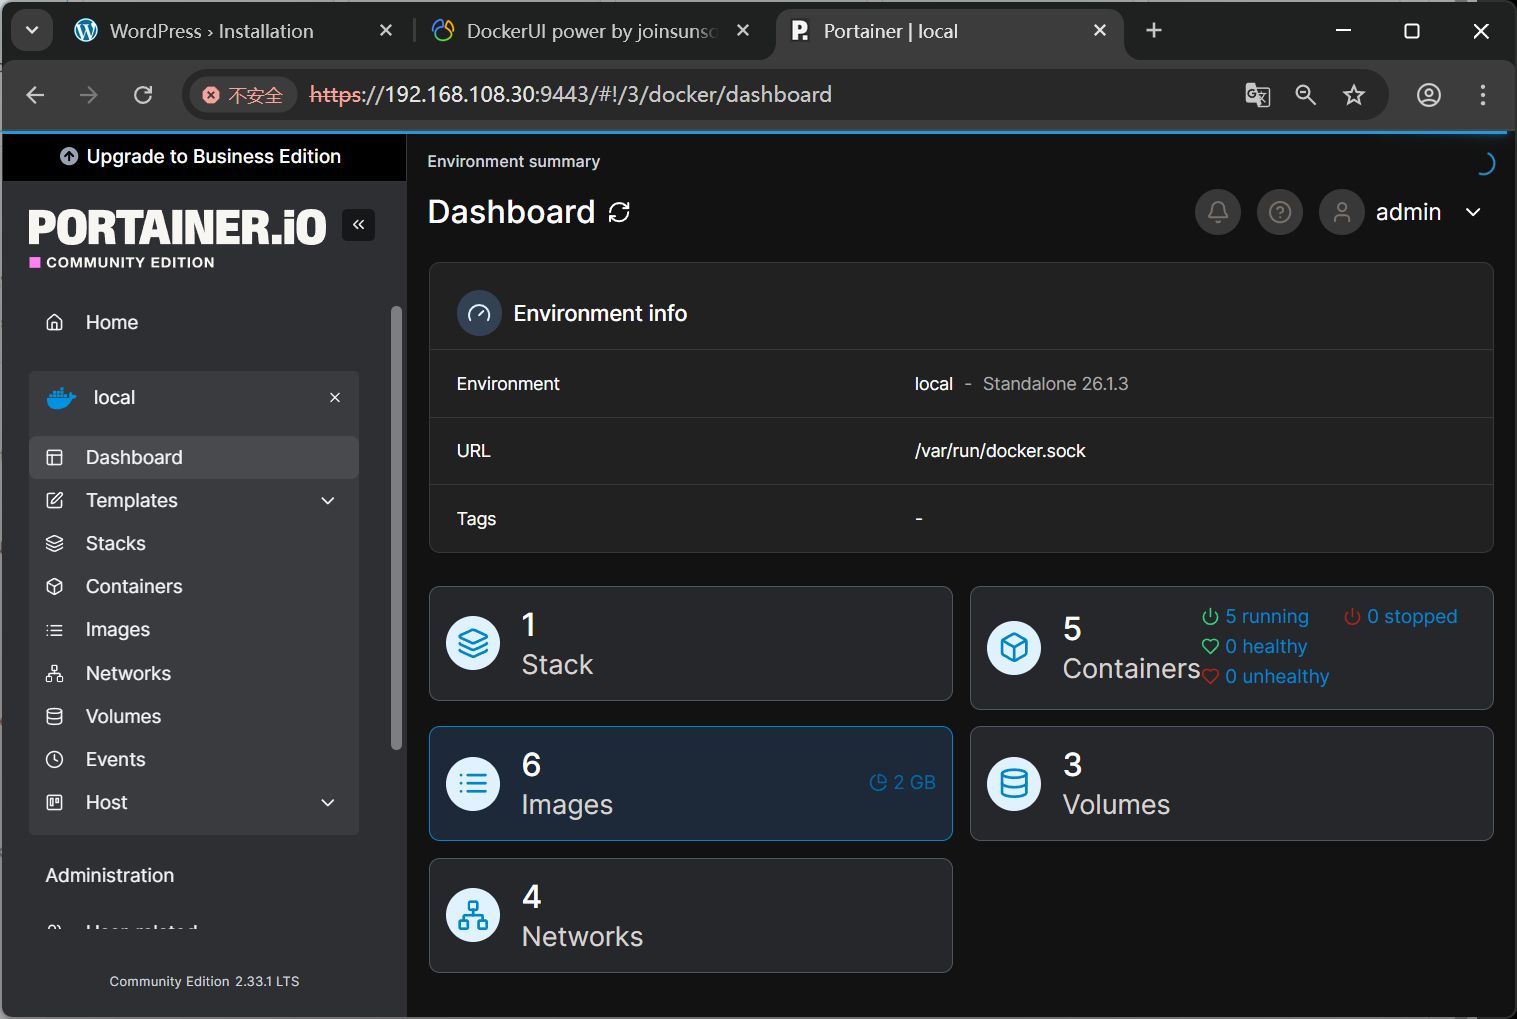Image resolution: width=1517 pixels, height=1019 pixels.
Task: Click the PORTAINER.iO logo
Action: tap(177, 228)
